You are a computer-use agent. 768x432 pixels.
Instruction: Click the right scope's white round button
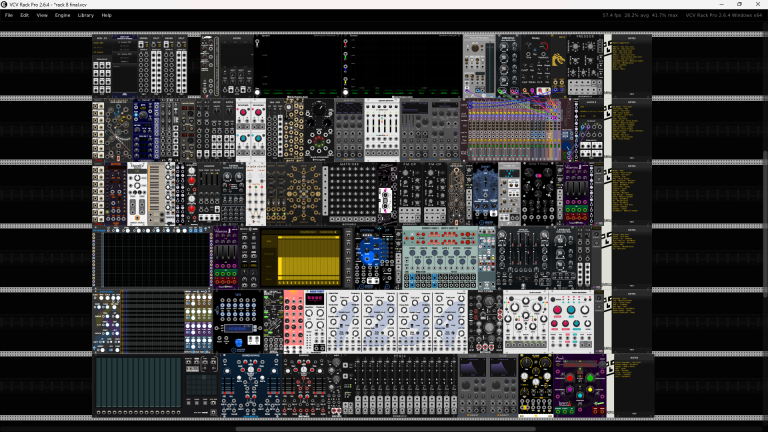click(x=345, y=92)
